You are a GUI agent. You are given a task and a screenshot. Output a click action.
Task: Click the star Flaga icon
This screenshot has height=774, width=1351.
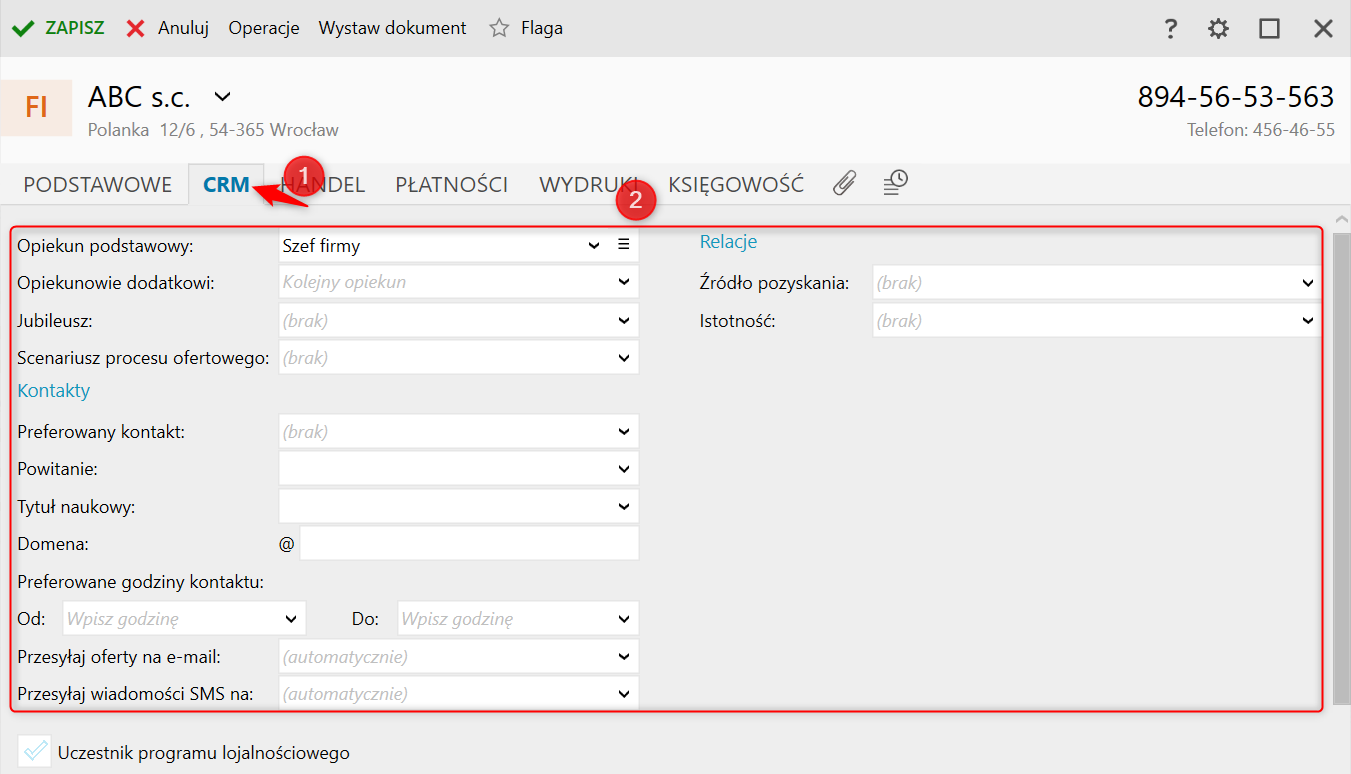(499, 28)
